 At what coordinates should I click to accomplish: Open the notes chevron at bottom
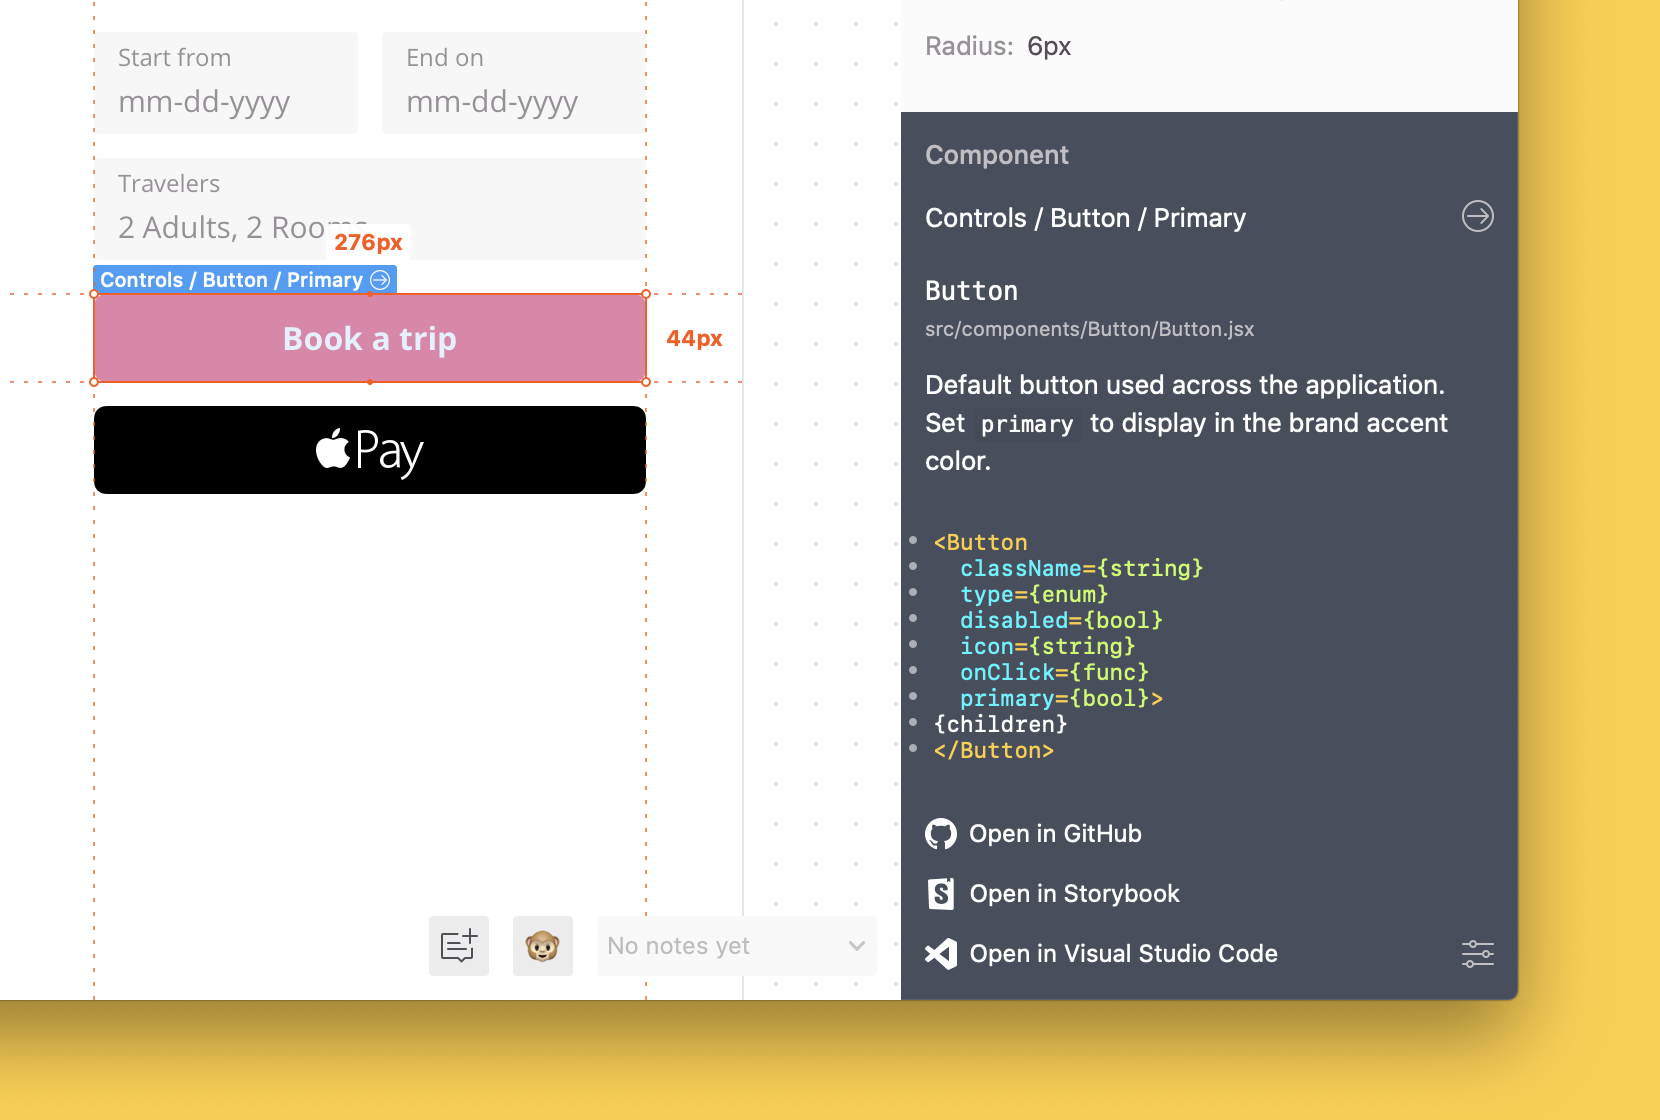[x=855, y=945]
